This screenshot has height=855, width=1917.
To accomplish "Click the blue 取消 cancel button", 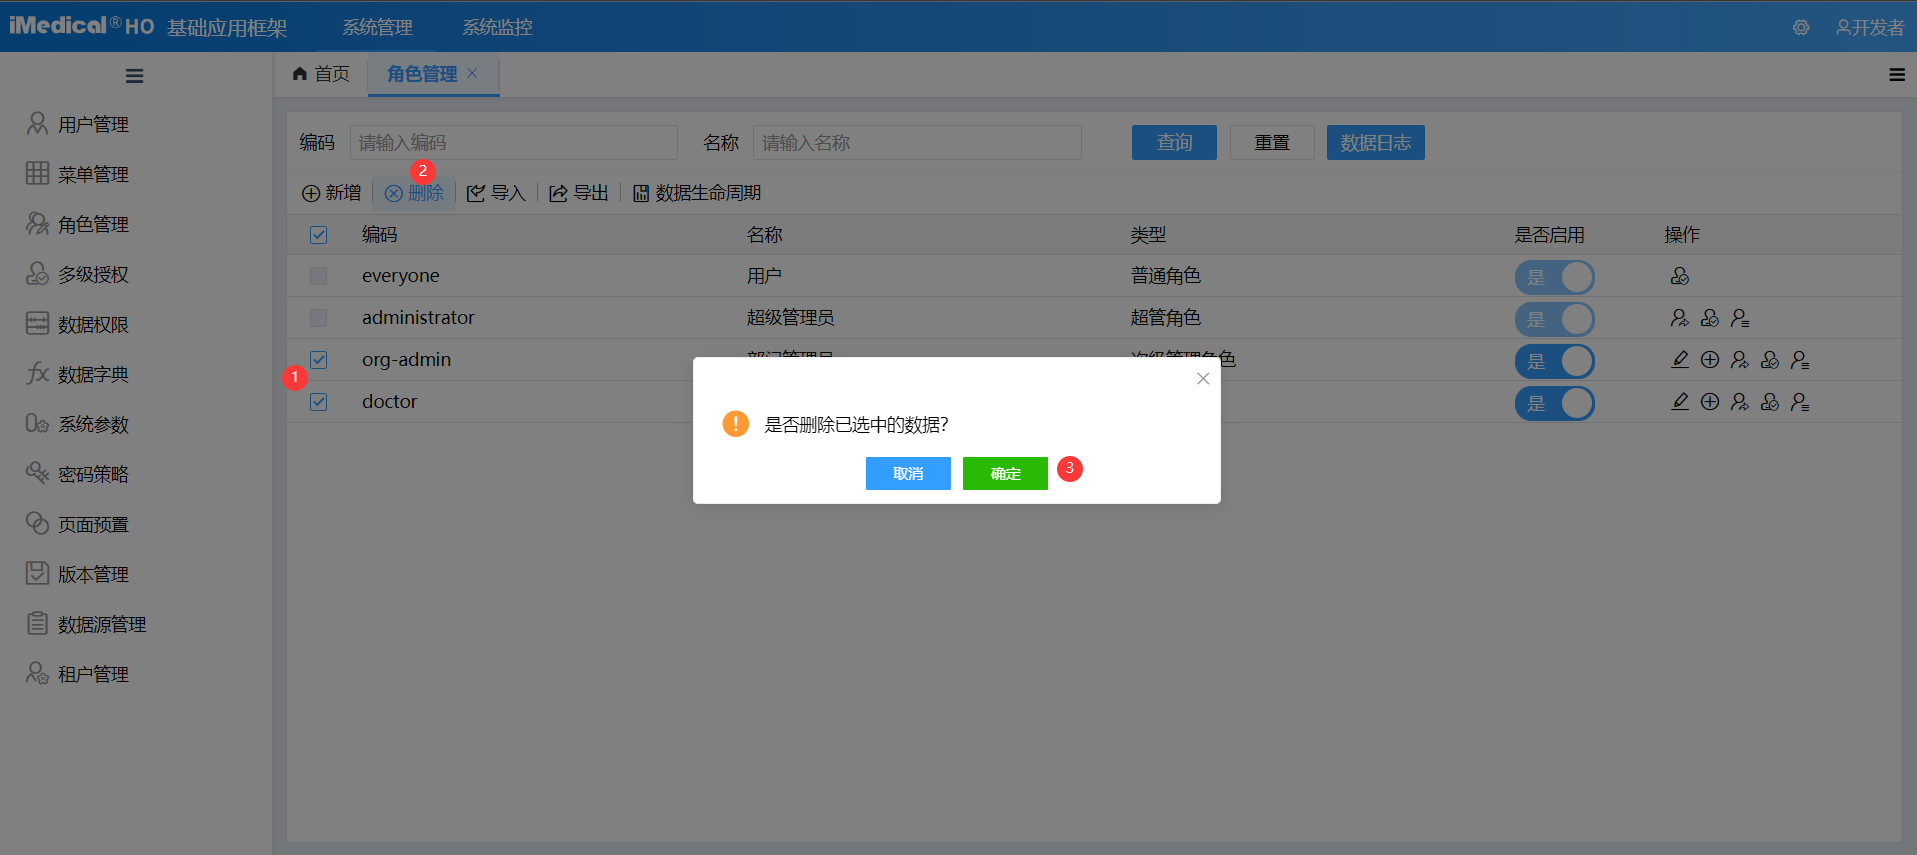I will pos(907,473).
